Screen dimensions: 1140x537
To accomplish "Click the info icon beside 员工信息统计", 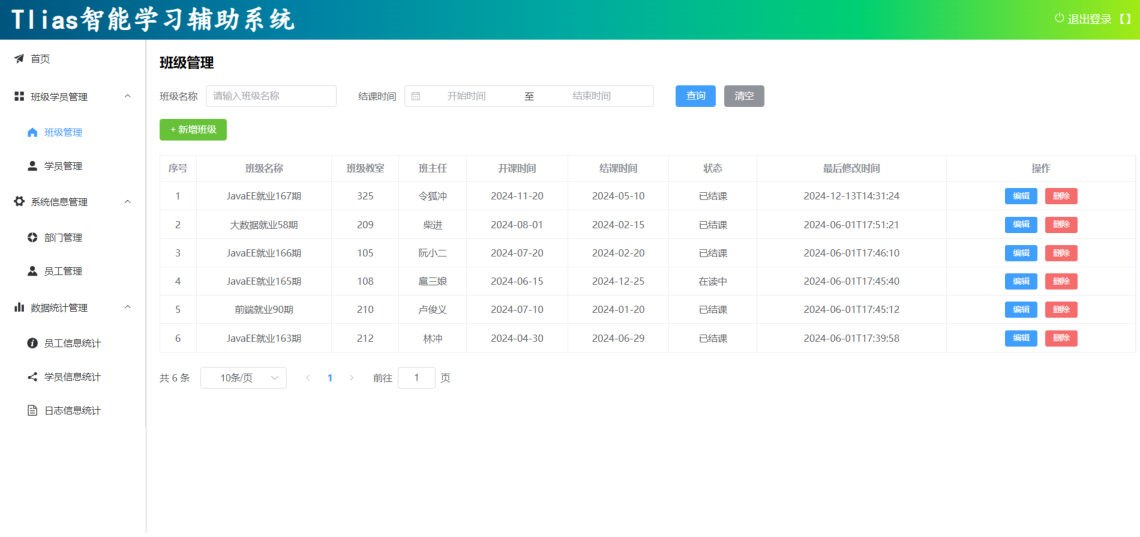I will [32, 343].
